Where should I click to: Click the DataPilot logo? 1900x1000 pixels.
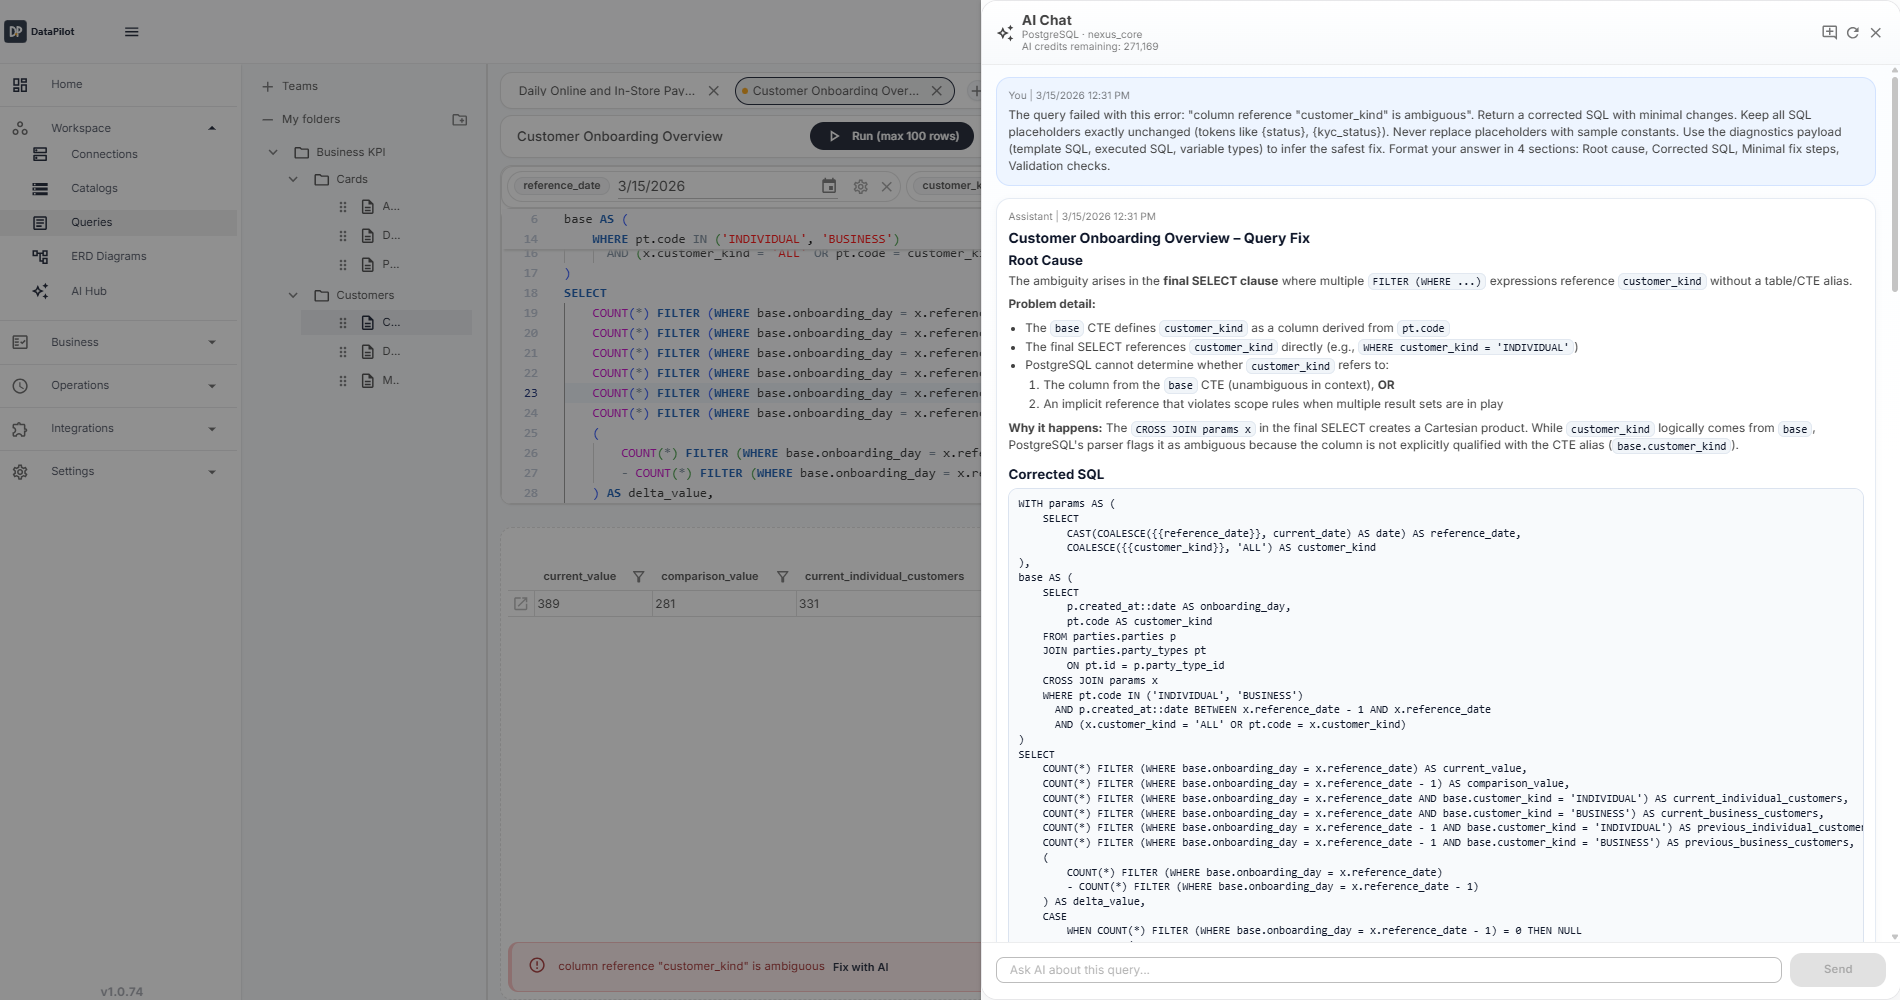40,31
